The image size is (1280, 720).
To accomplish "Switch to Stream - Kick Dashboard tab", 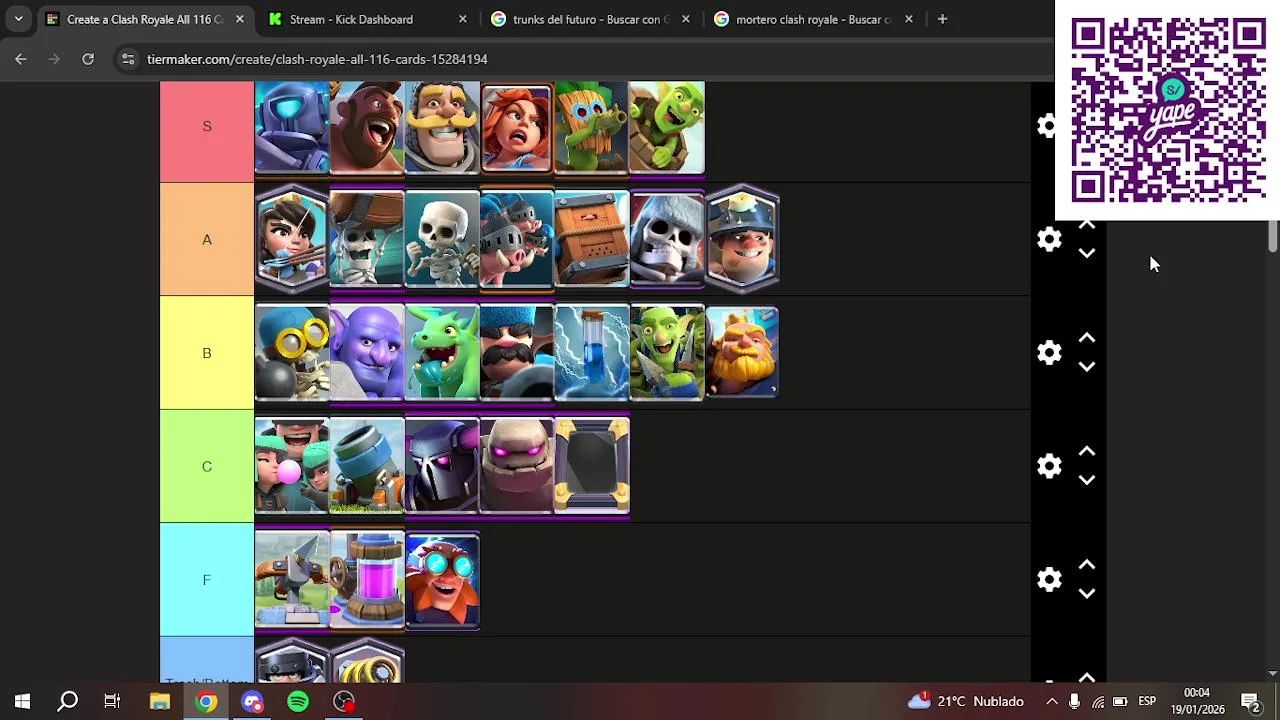I will click(x=367, y=19).
